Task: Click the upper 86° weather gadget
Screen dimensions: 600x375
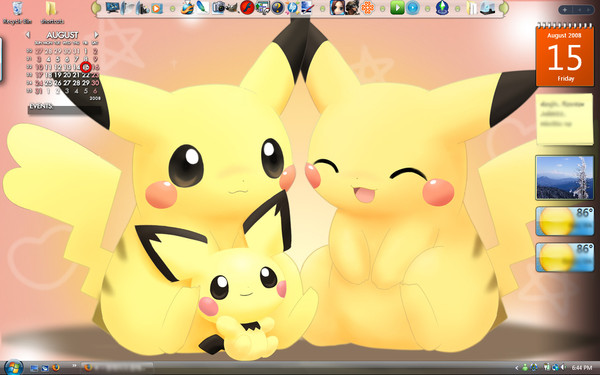Action: [x=564, y=221]
